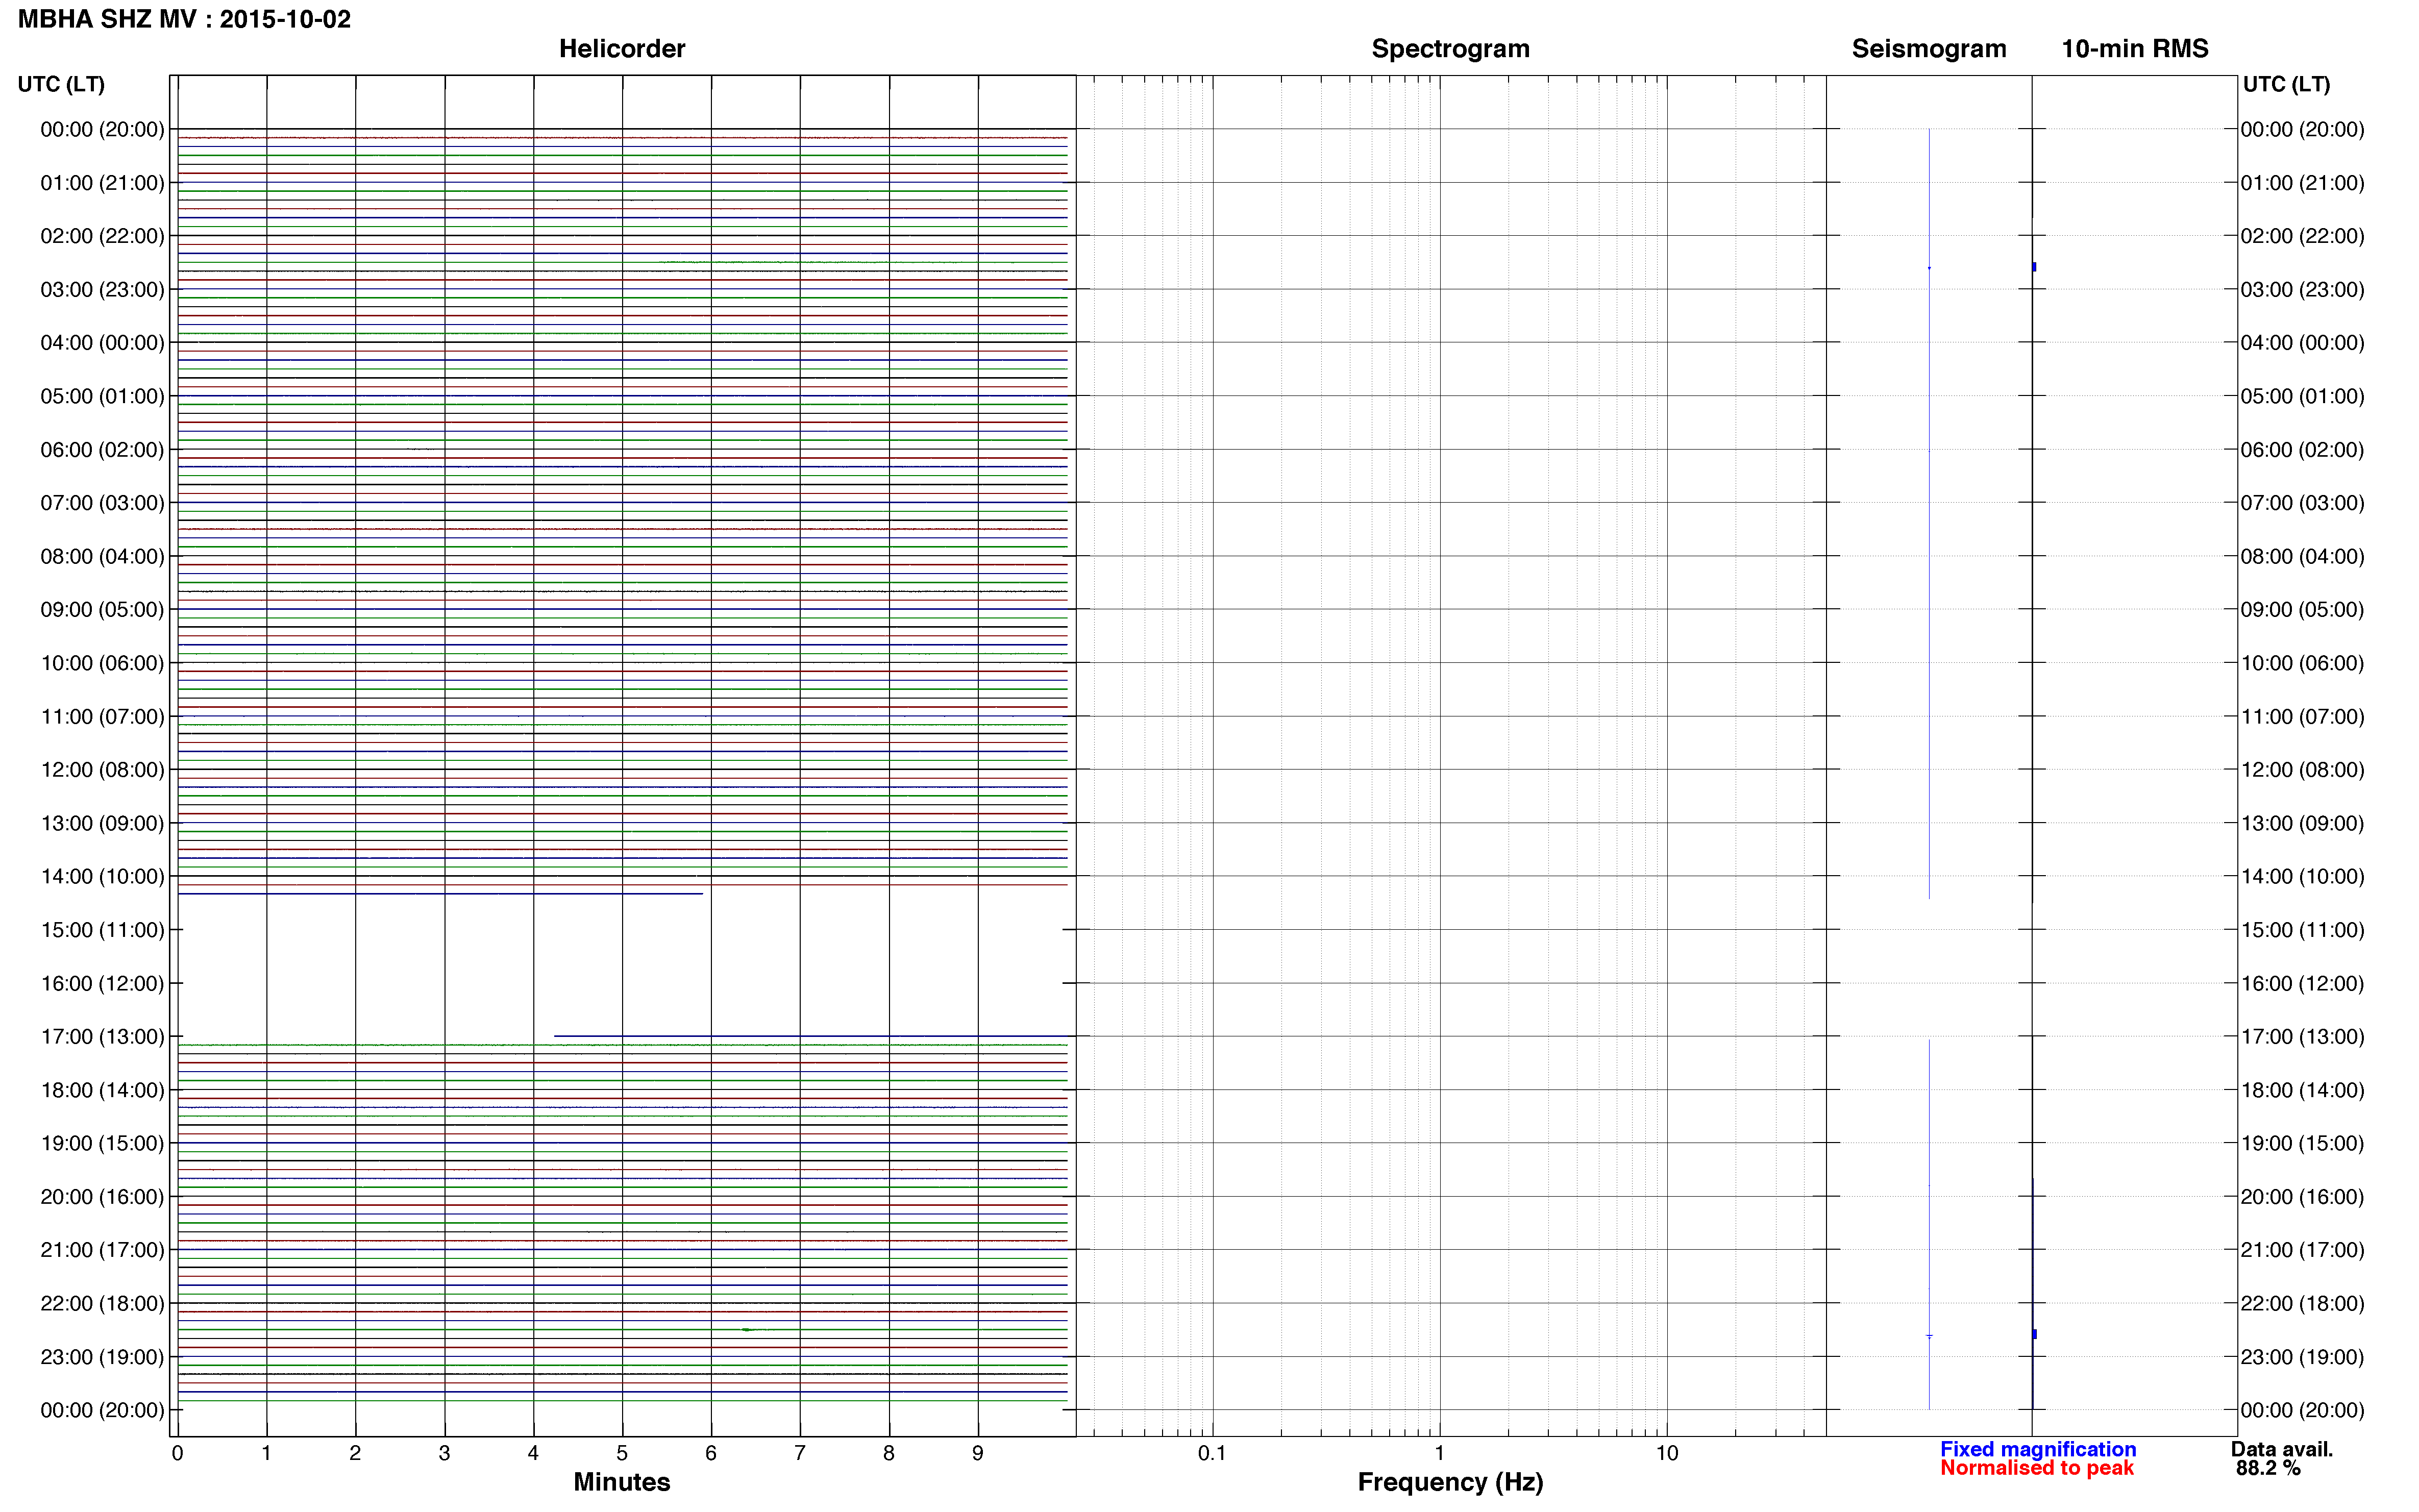Click left axis label '12:00 (08:00)'

(x=102, y=770)
